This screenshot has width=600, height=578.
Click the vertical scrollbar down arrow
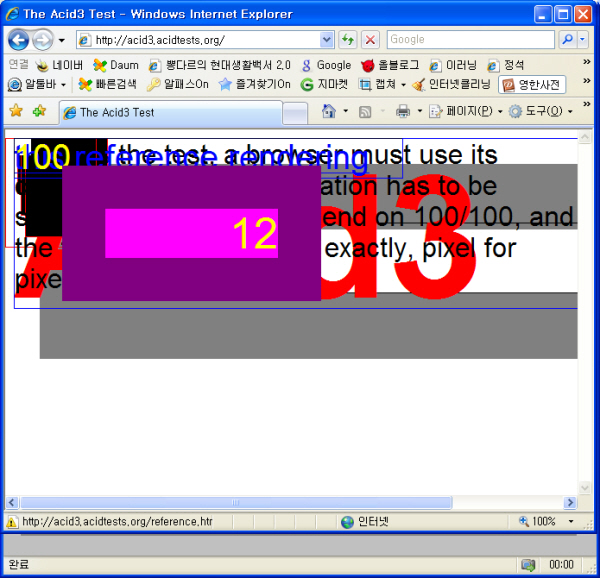585,488
